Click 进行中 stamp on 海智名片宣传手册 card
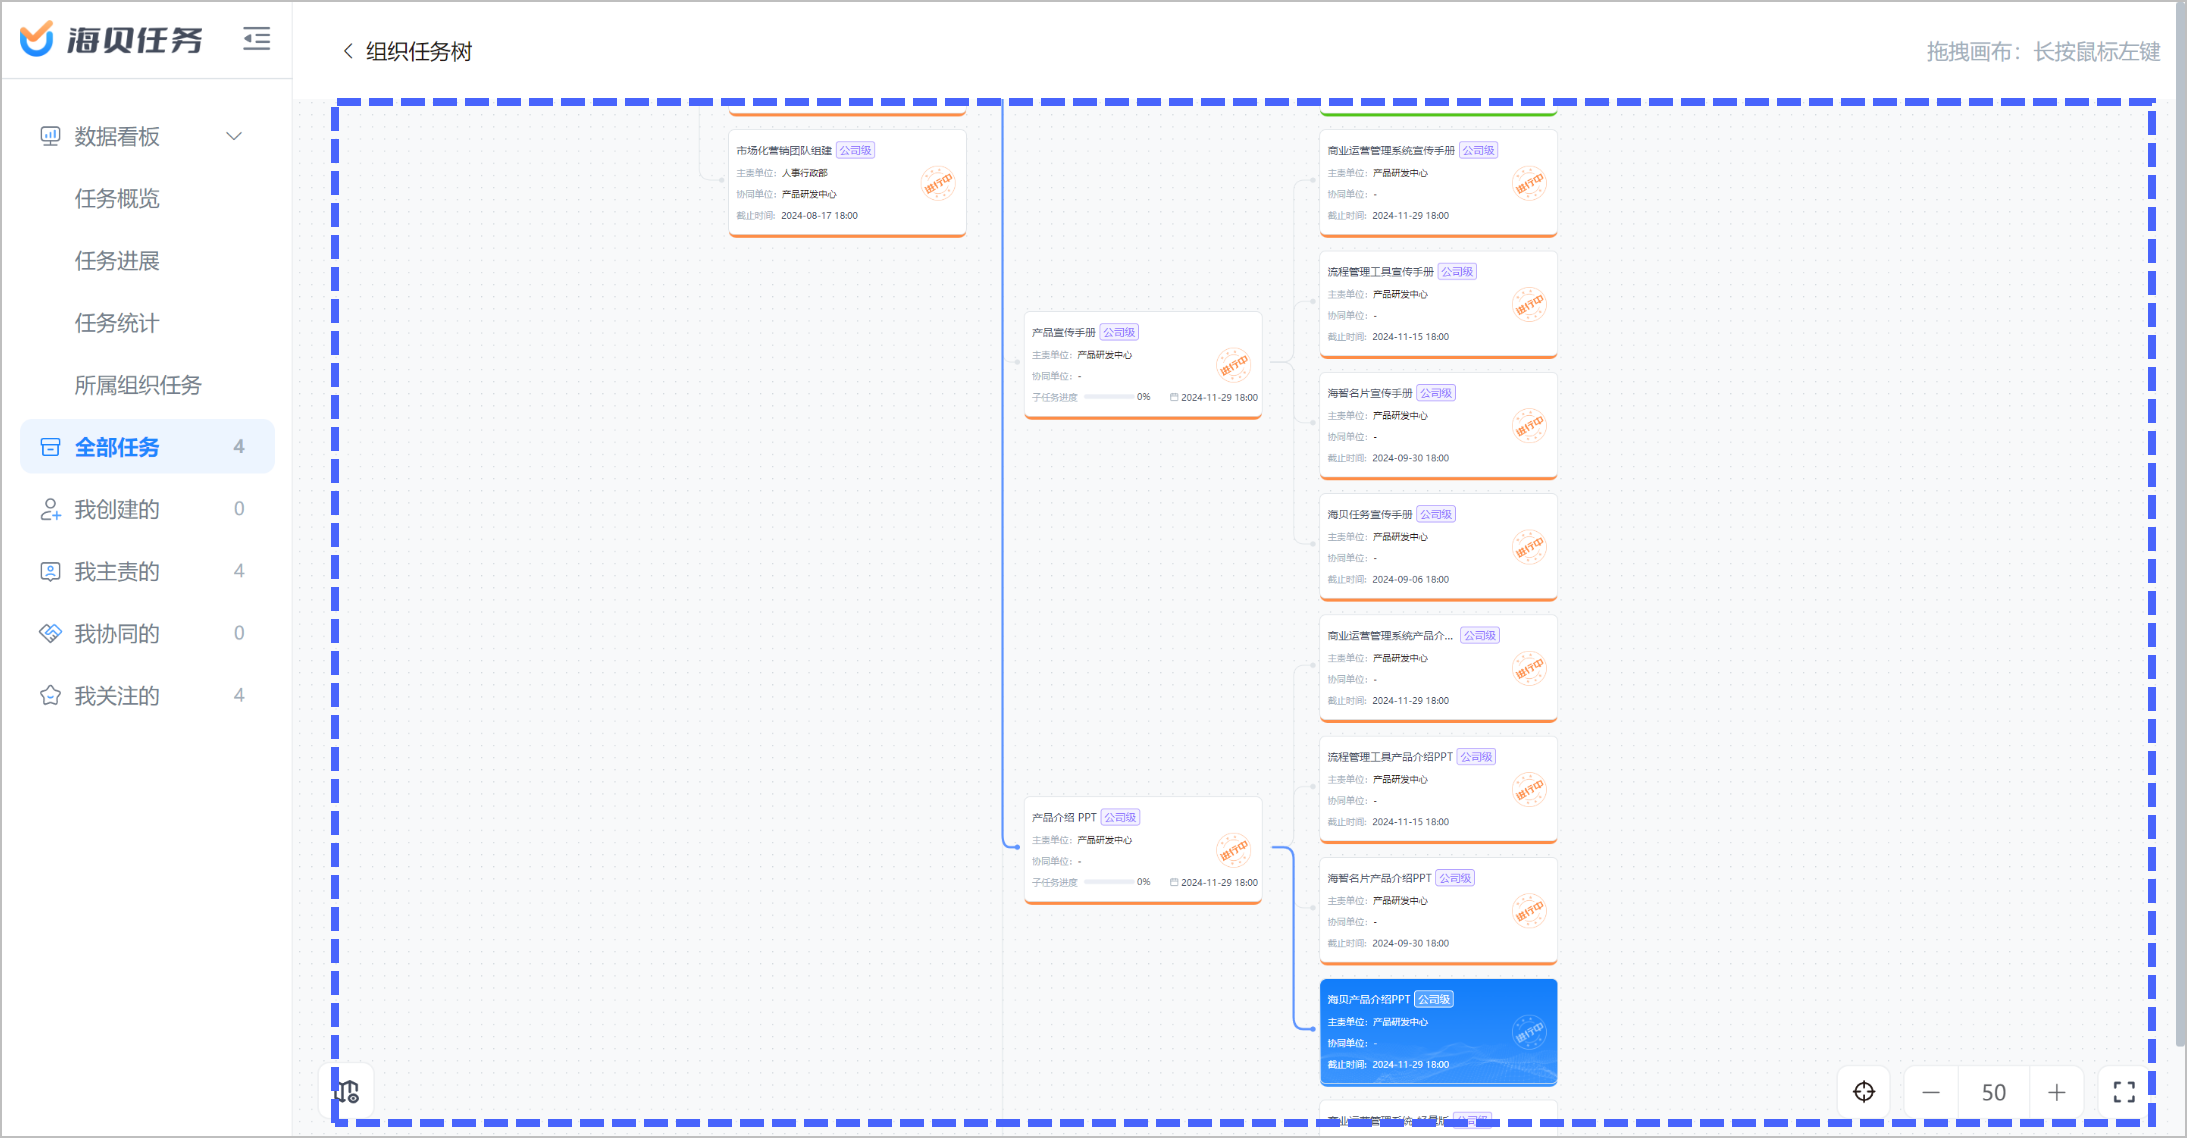Image resolution: width=2187 pixels, height=1138 pixels. (x=1529, y=426)
